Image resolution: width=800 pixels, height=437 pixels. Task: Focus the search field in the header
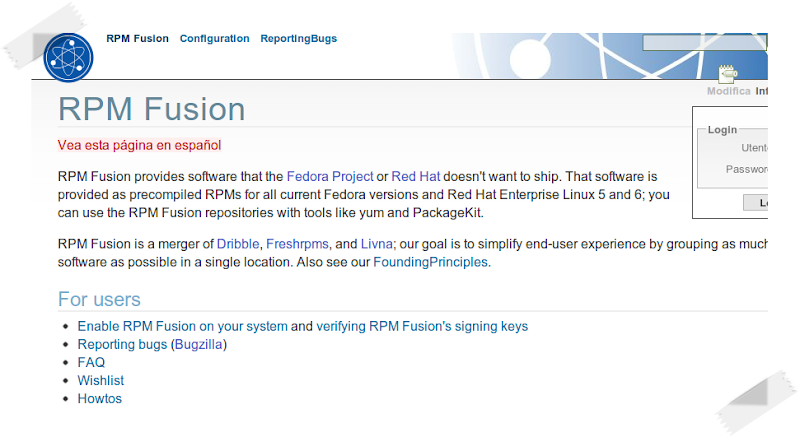coord(704,43)
